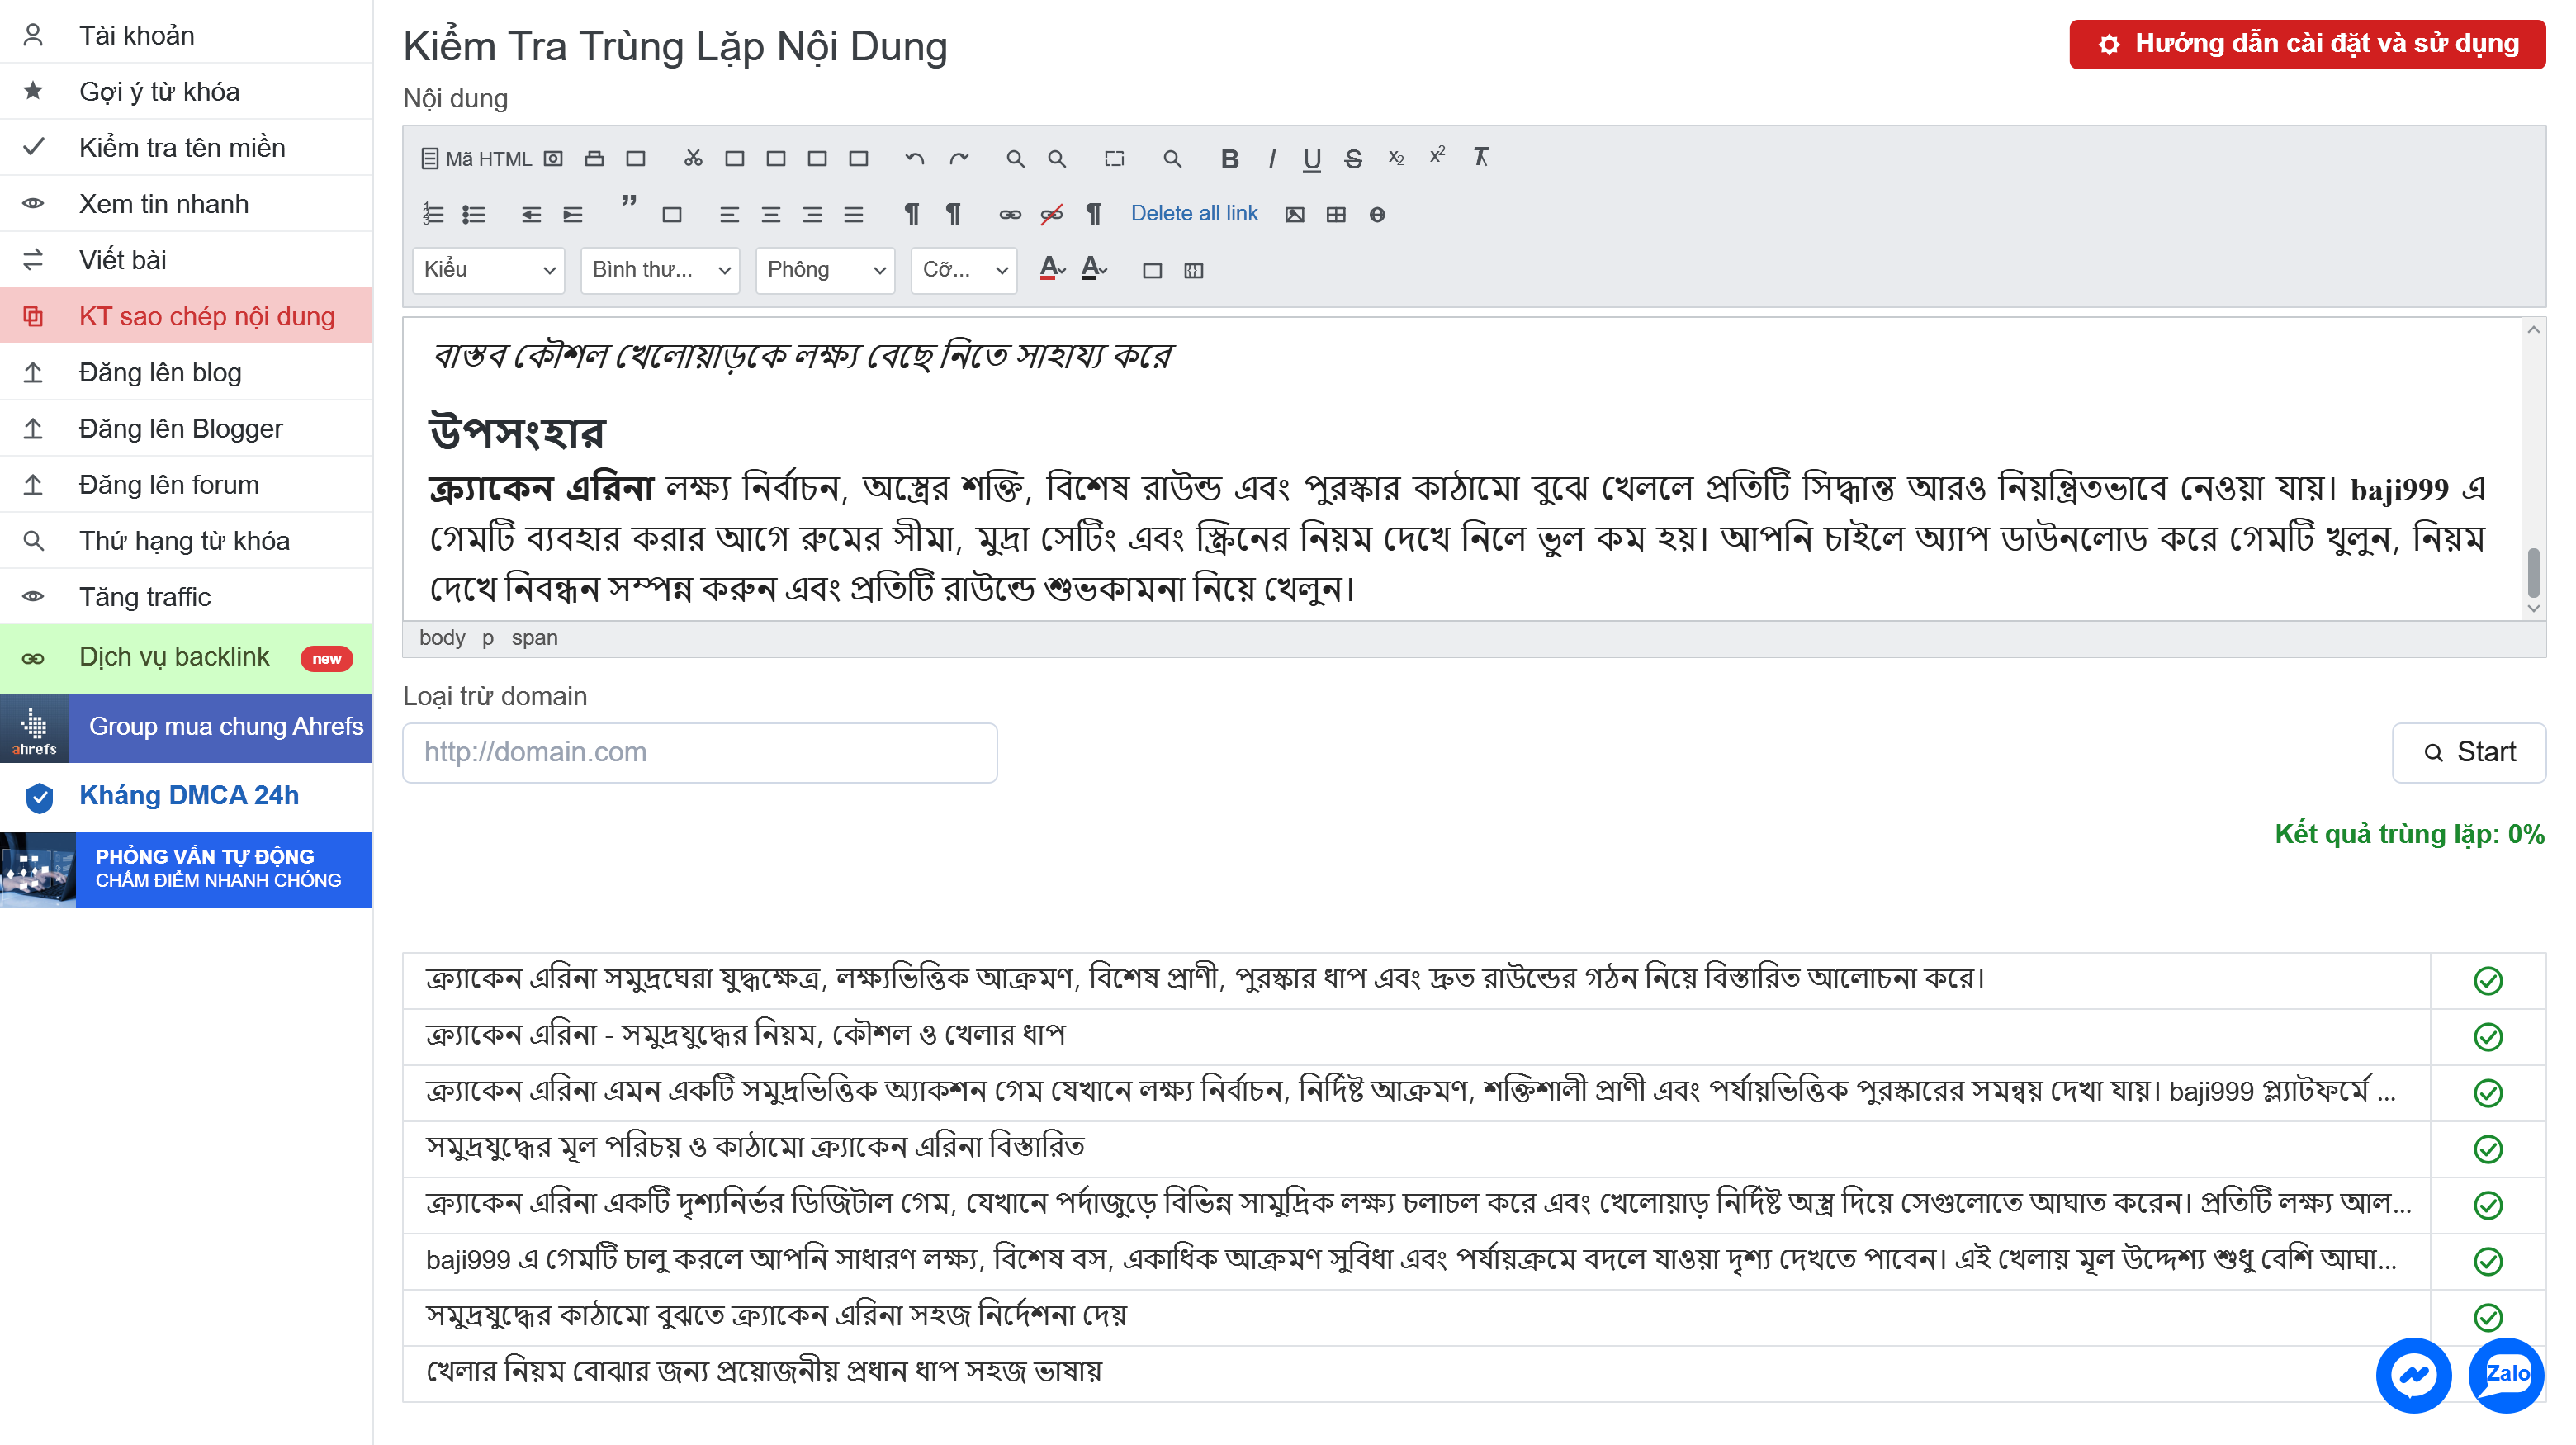Open Tăng traffic in the sidebar

click(x=186, y=597)
